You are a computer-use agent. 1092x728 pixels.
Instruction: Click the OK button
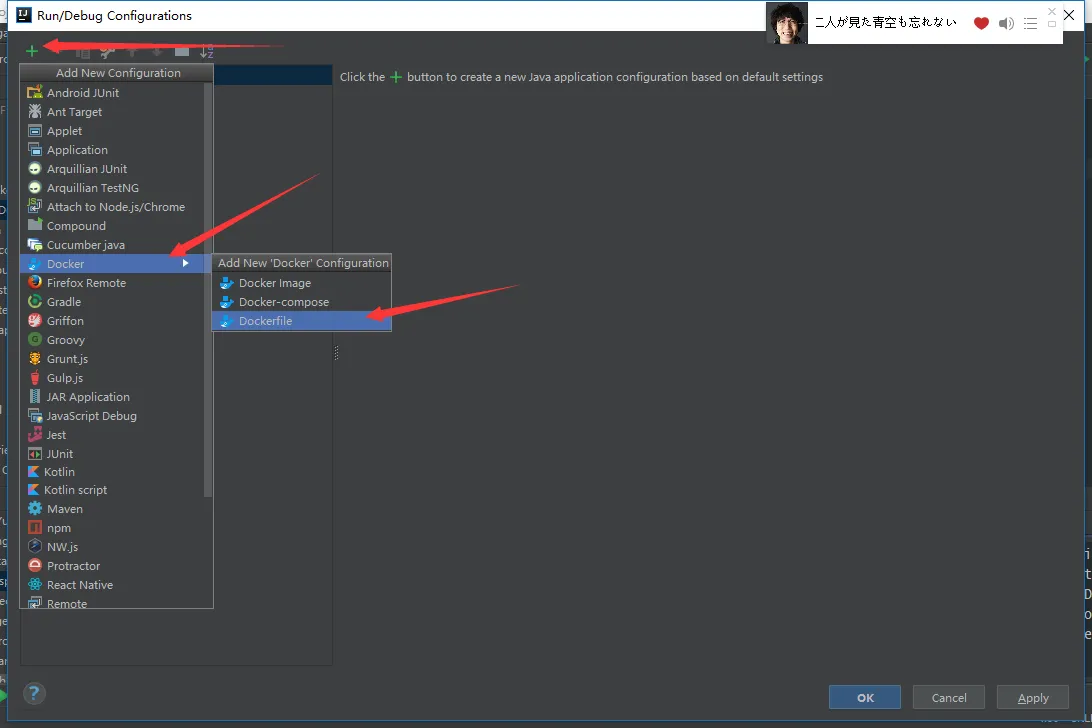(865, 697)
